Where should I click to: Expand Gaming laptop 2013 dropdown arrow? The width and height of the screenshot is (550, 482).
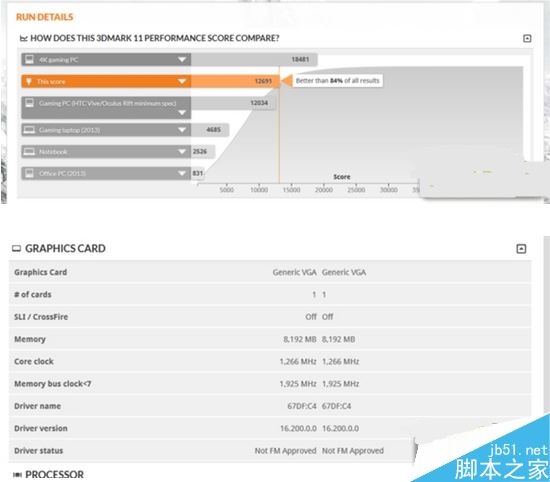[x=182, y=130]
